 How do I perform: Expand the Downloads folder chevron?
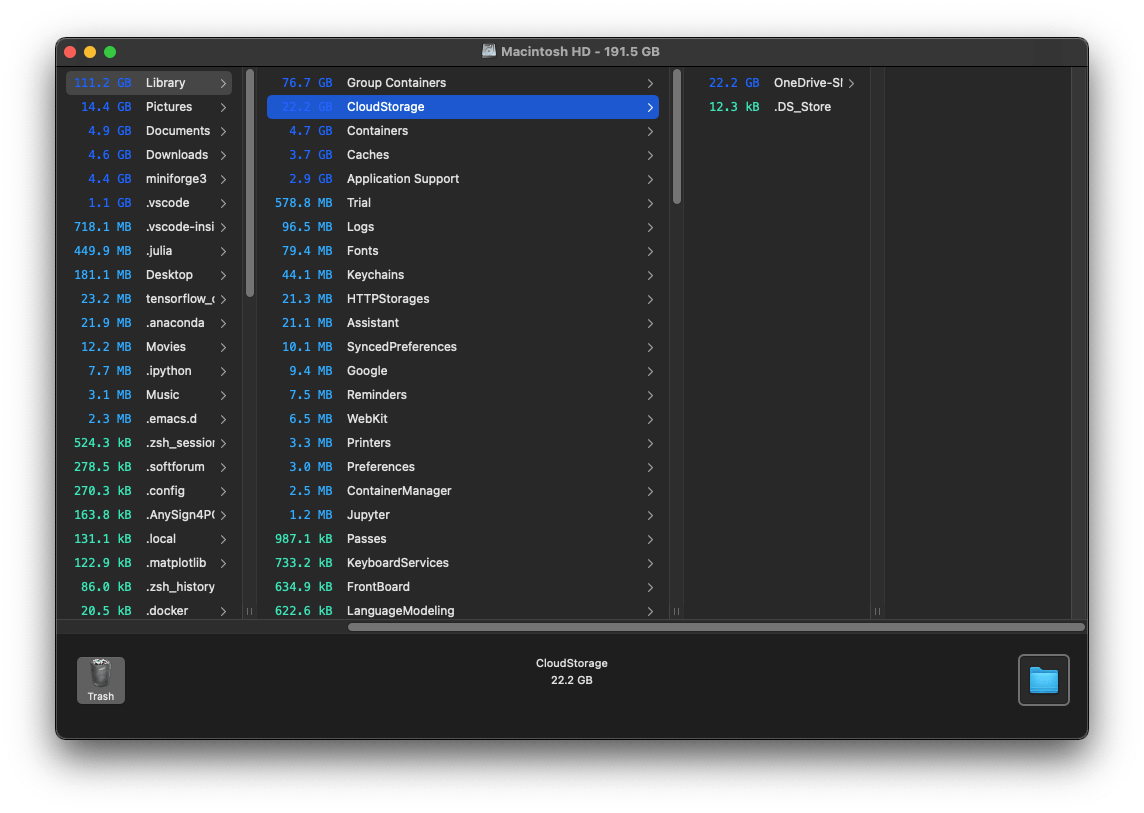223,155
